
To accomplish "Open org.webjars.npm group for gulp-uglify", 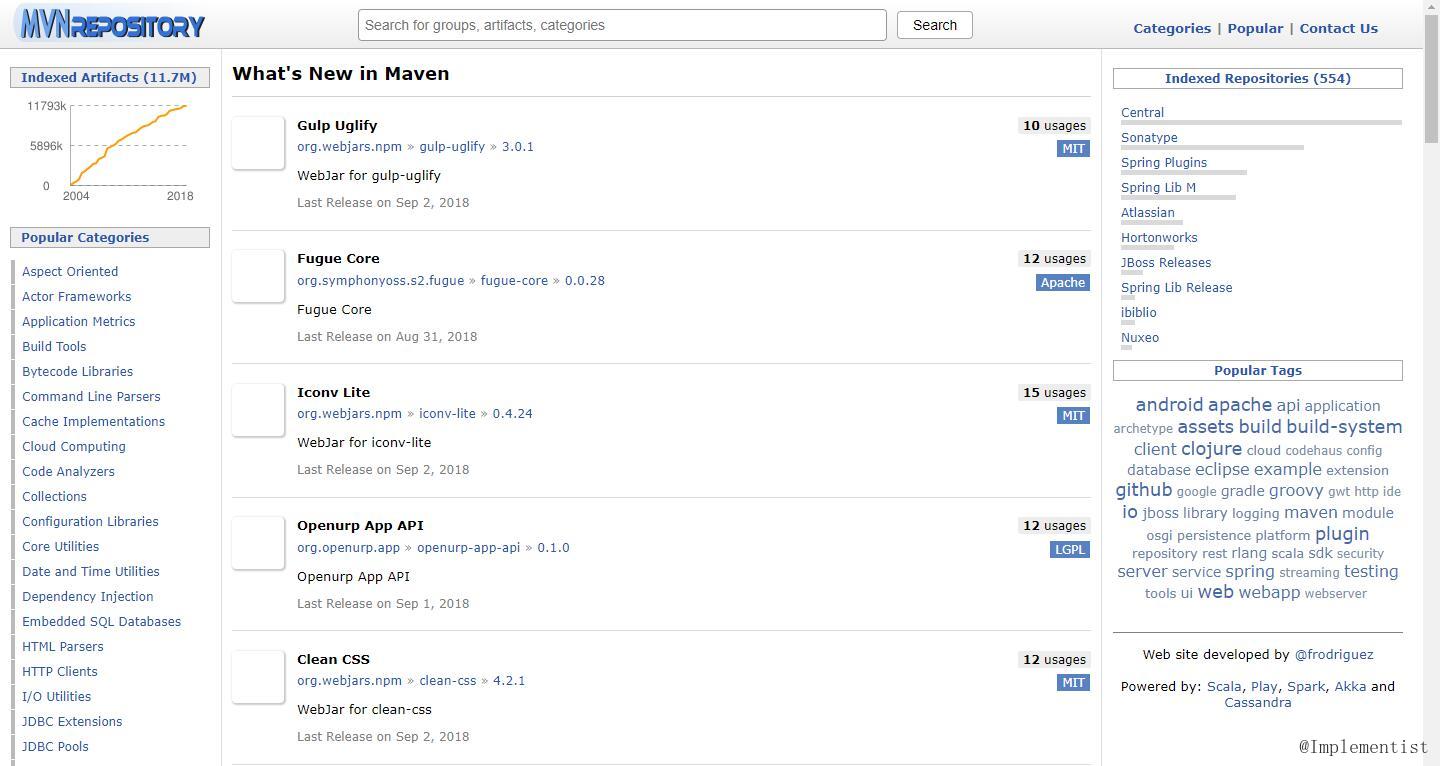I will [349, 146].
